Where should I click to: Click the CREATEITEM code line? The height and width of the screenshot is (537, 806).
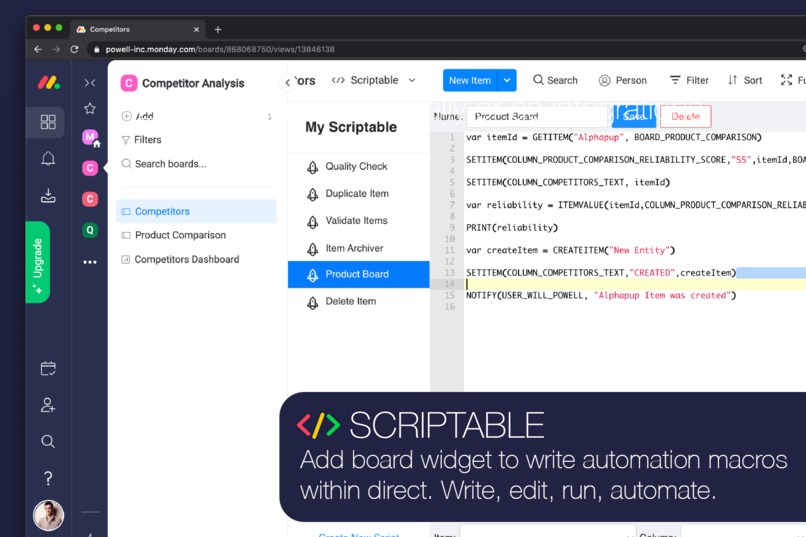[x=571, y=250]
